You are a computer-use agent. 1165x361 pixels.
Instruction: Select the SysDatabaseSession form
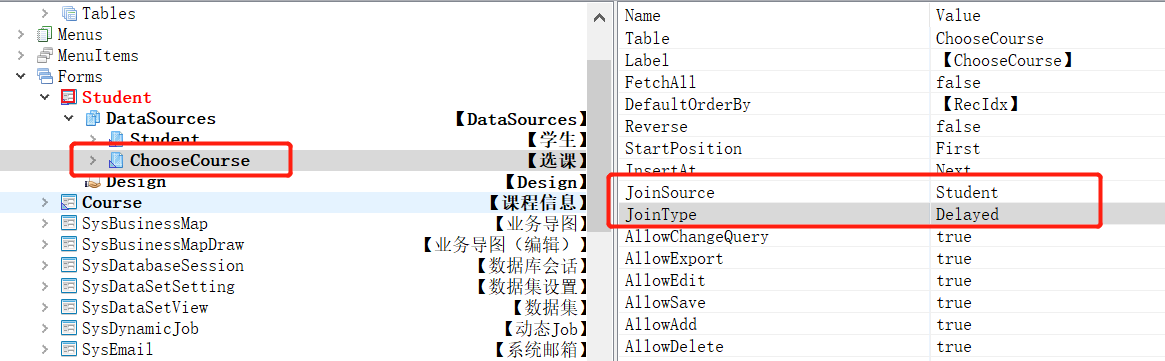pyautogui.click(x=163, y=265)
